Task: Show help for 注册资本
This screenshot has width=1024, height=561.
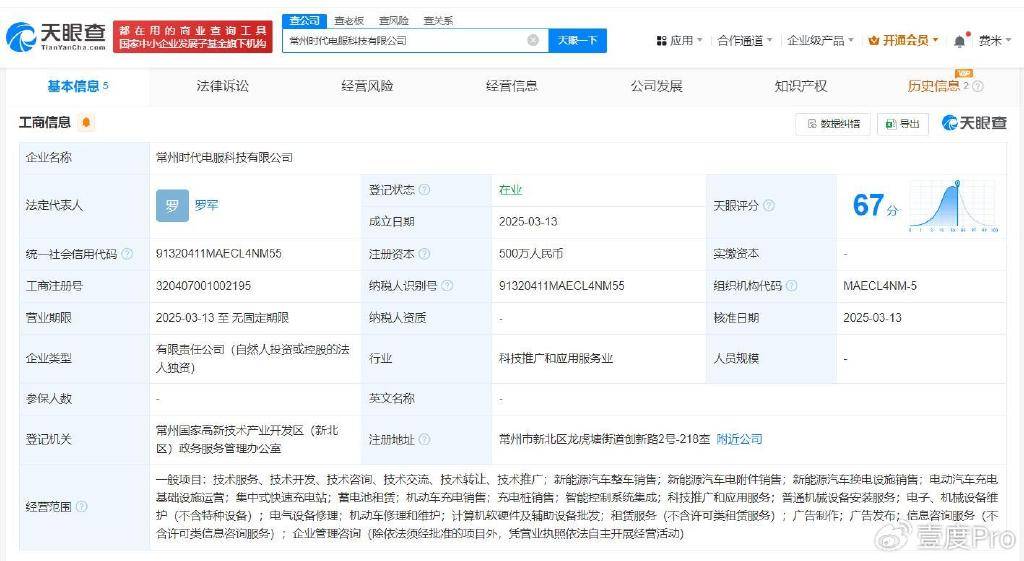Action: point(424,253)
